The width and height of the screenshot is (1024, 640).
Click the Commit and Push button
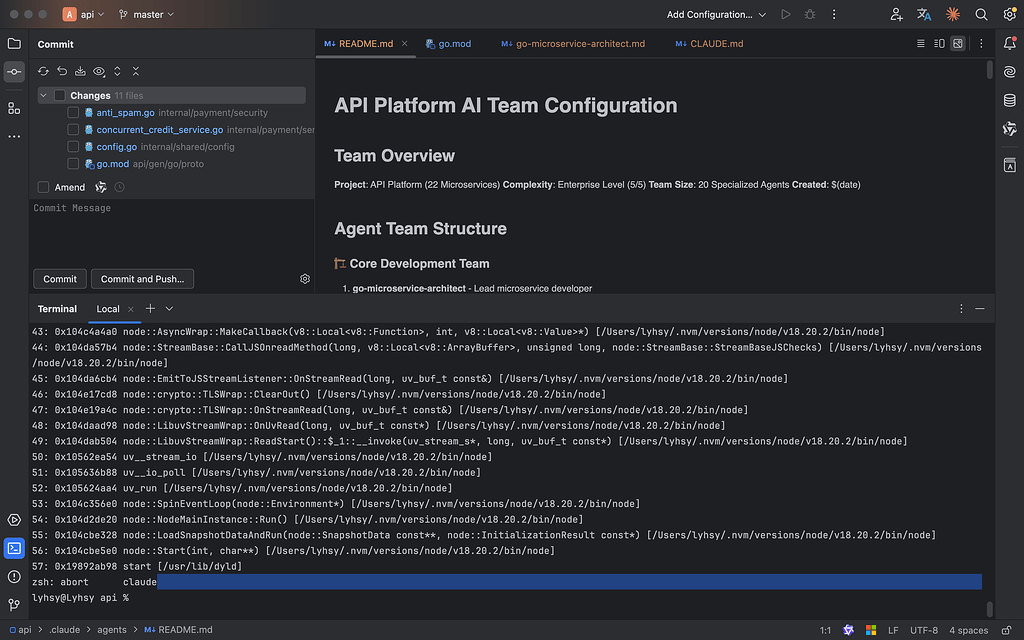[142, 279]
